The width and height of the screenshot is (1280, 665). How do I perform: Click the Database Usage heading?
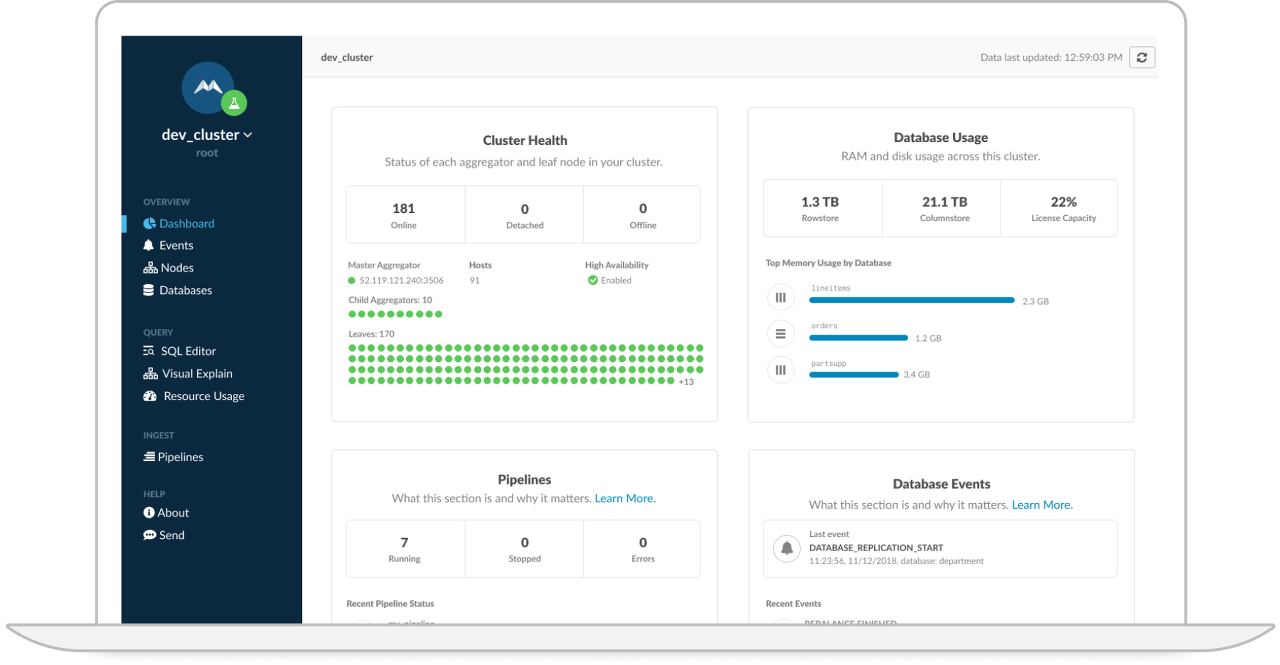point(941,138)
